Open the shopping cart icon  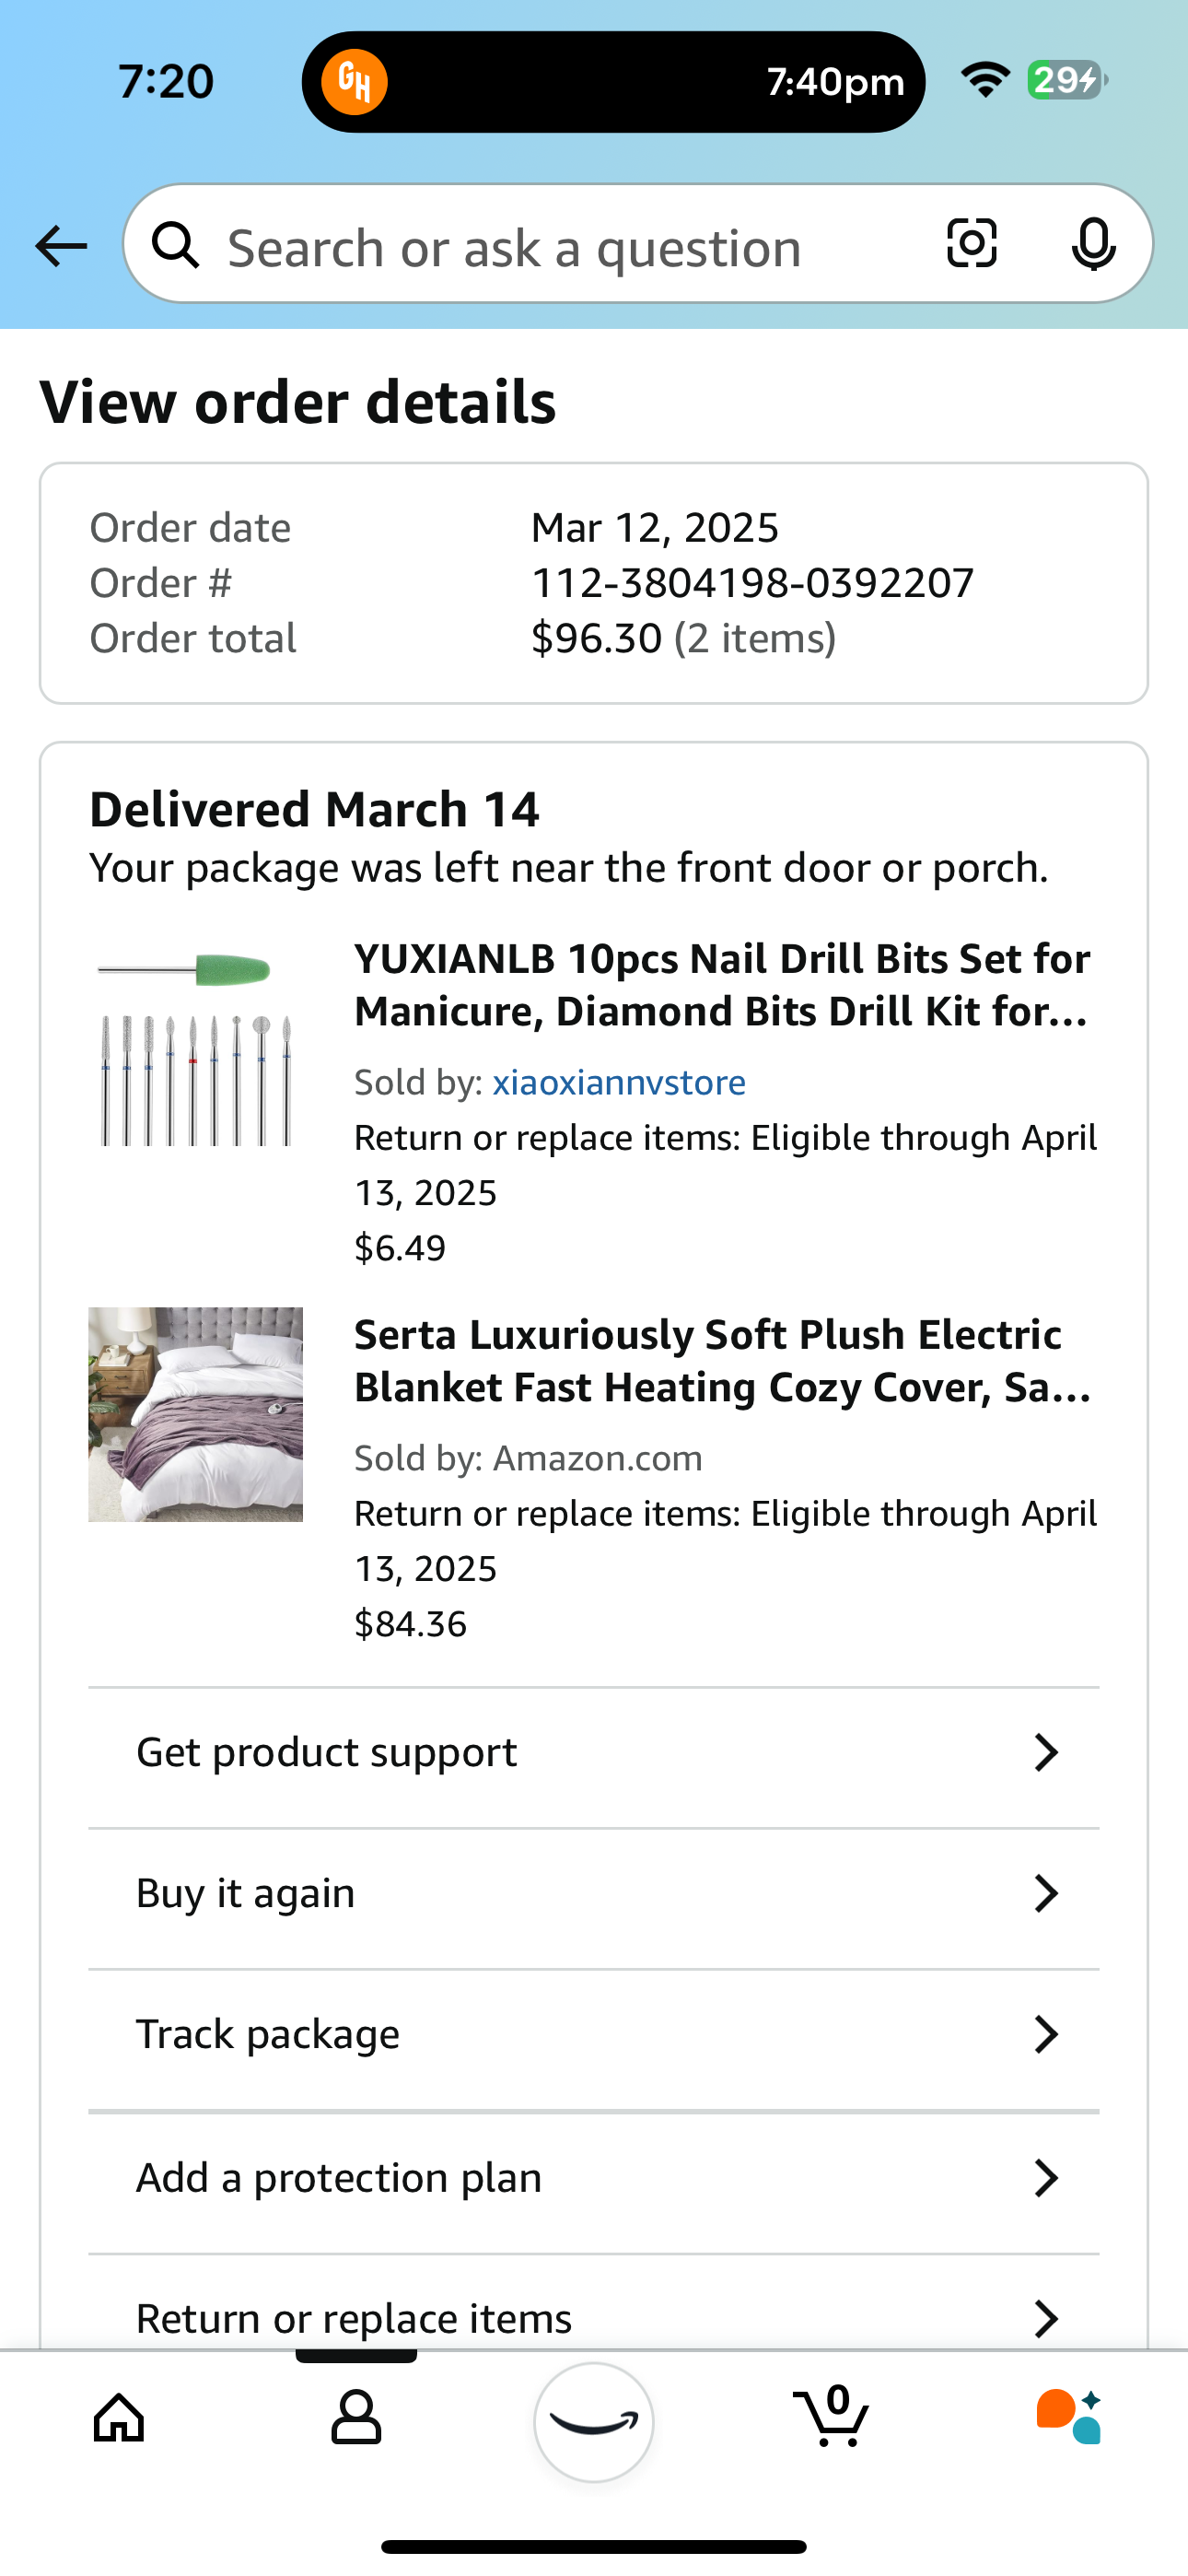click(x=831, y=2416)
